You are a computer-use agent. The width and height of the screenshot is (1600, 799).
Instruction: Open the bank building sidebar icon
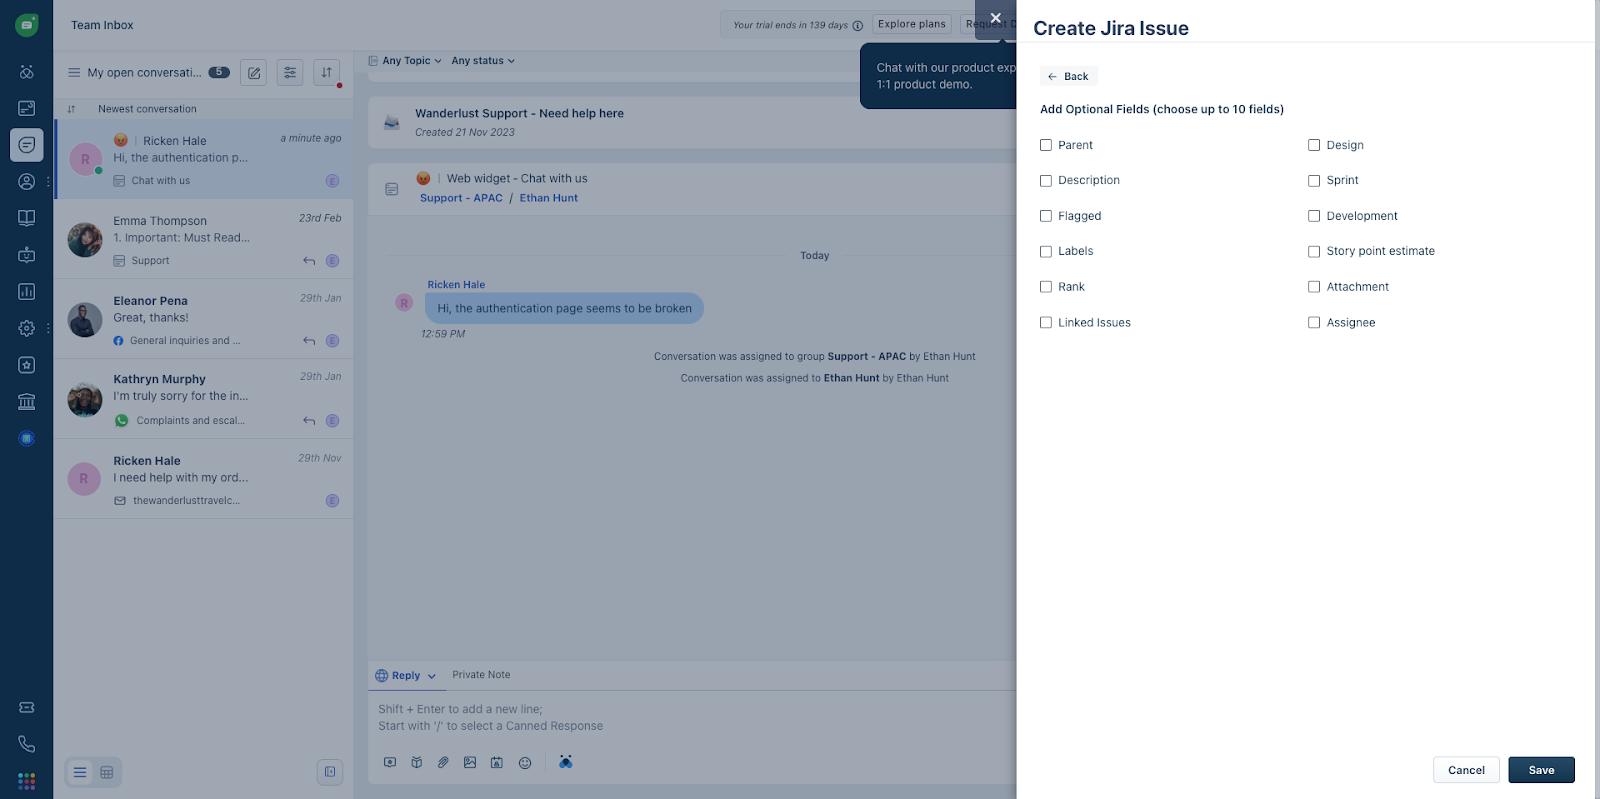pos(27,402)
